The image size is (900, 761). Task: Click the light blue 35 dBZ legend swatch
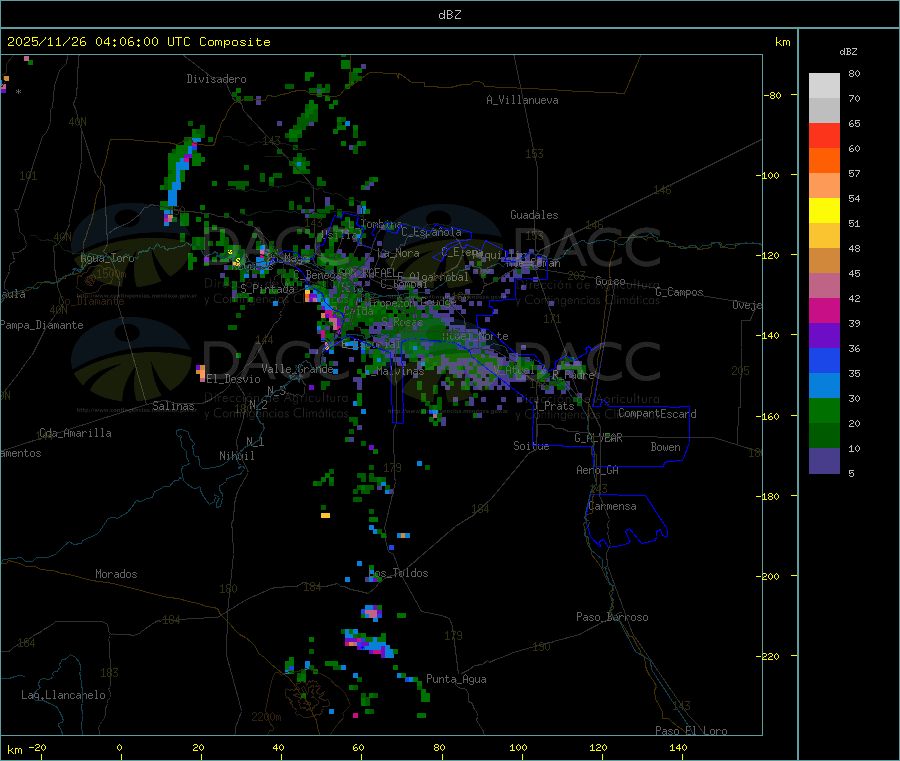tap(824, 386)
